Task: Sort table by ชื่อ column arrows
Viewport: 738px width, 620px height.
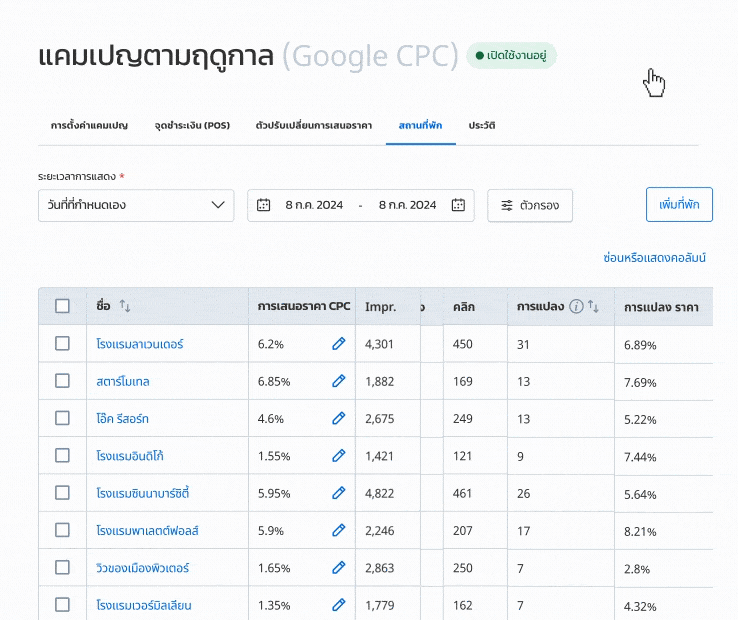Action: tap(125, 306)
